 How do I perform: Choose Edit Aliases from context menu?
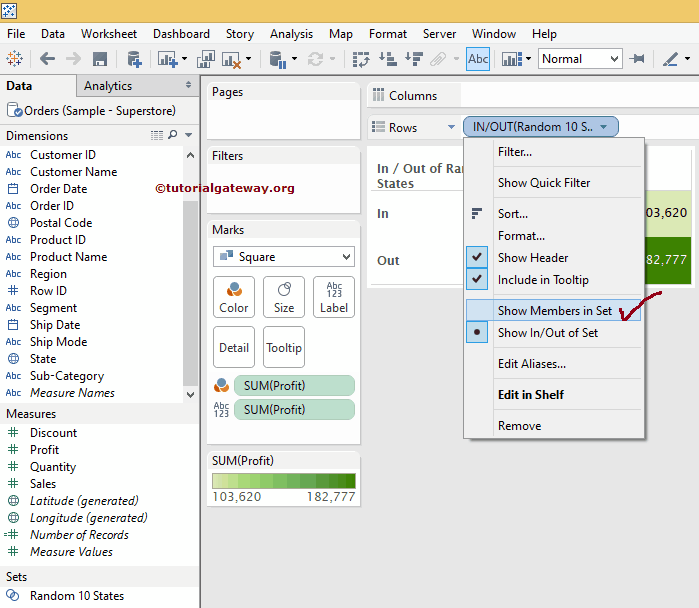[531, 364]
